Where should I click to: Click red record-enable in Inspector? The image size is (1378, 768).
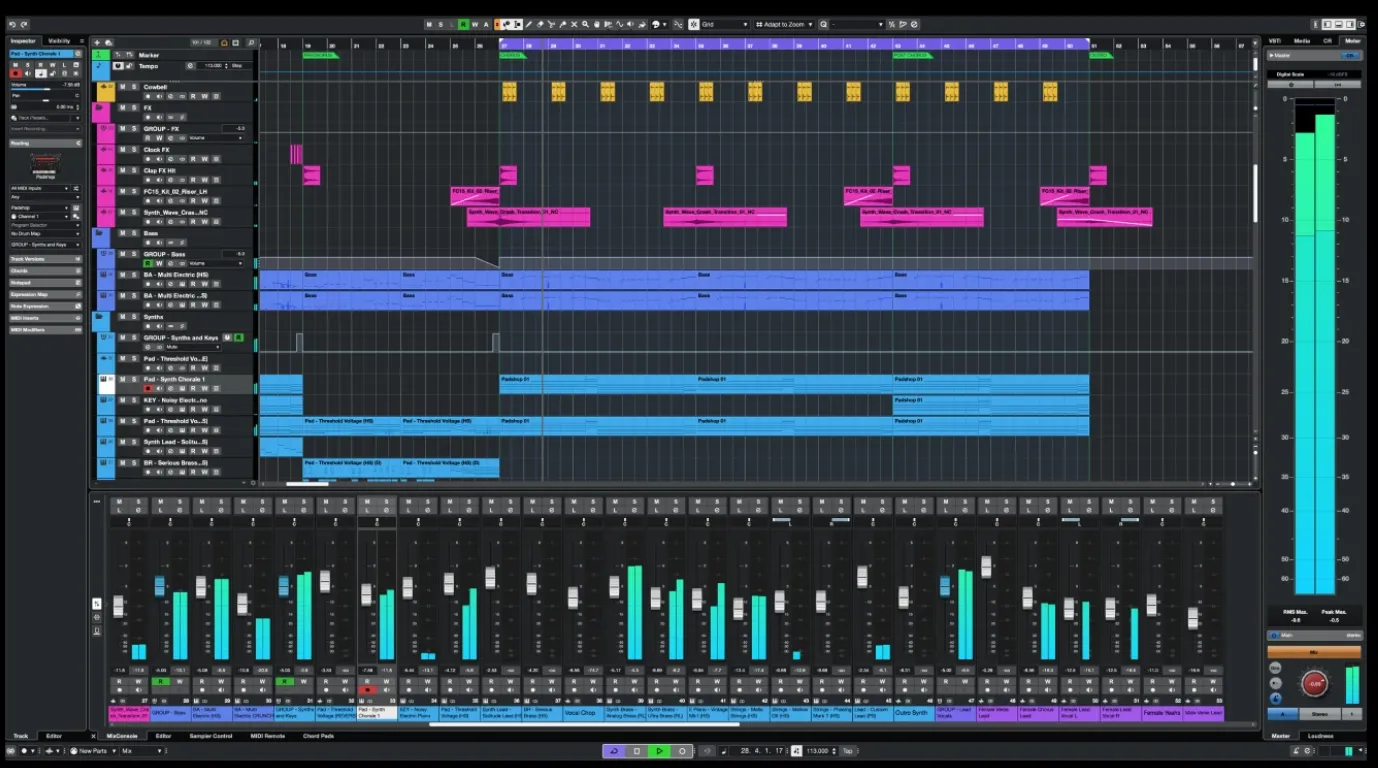[x=16, y=74]
